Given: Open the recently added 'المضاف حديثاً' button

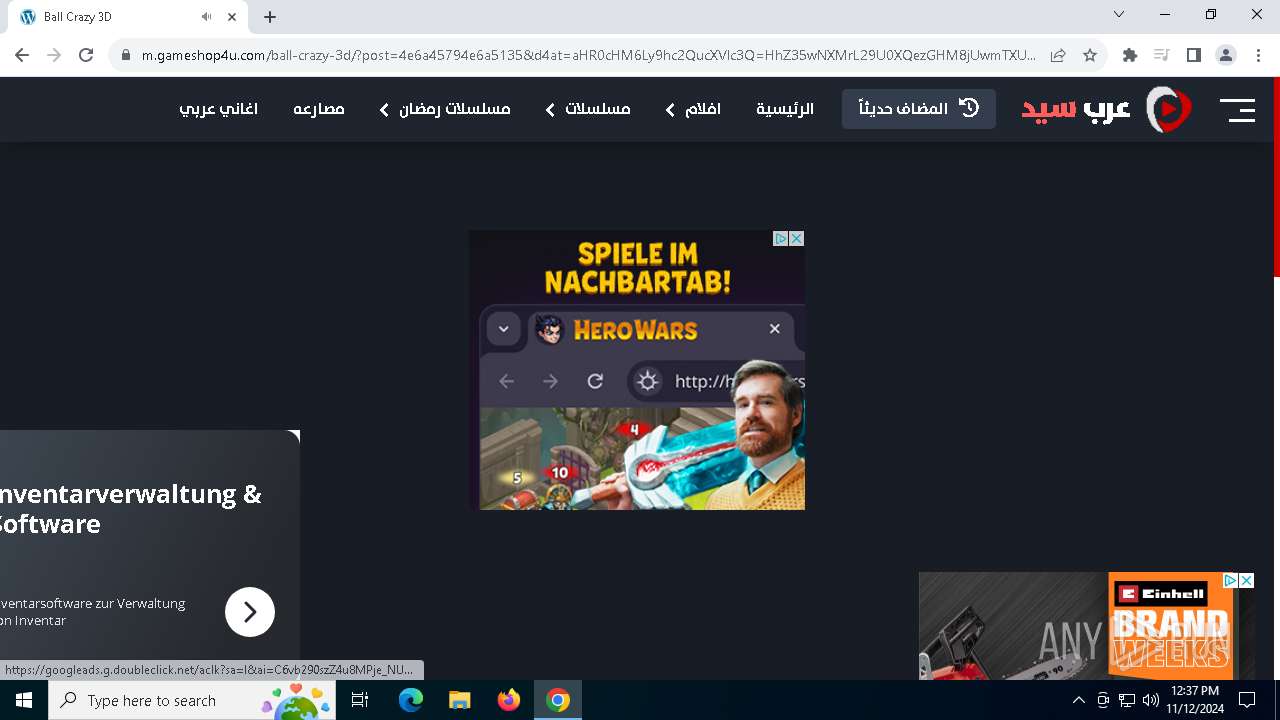Looking at the screenshot, I should click(919, 109).
